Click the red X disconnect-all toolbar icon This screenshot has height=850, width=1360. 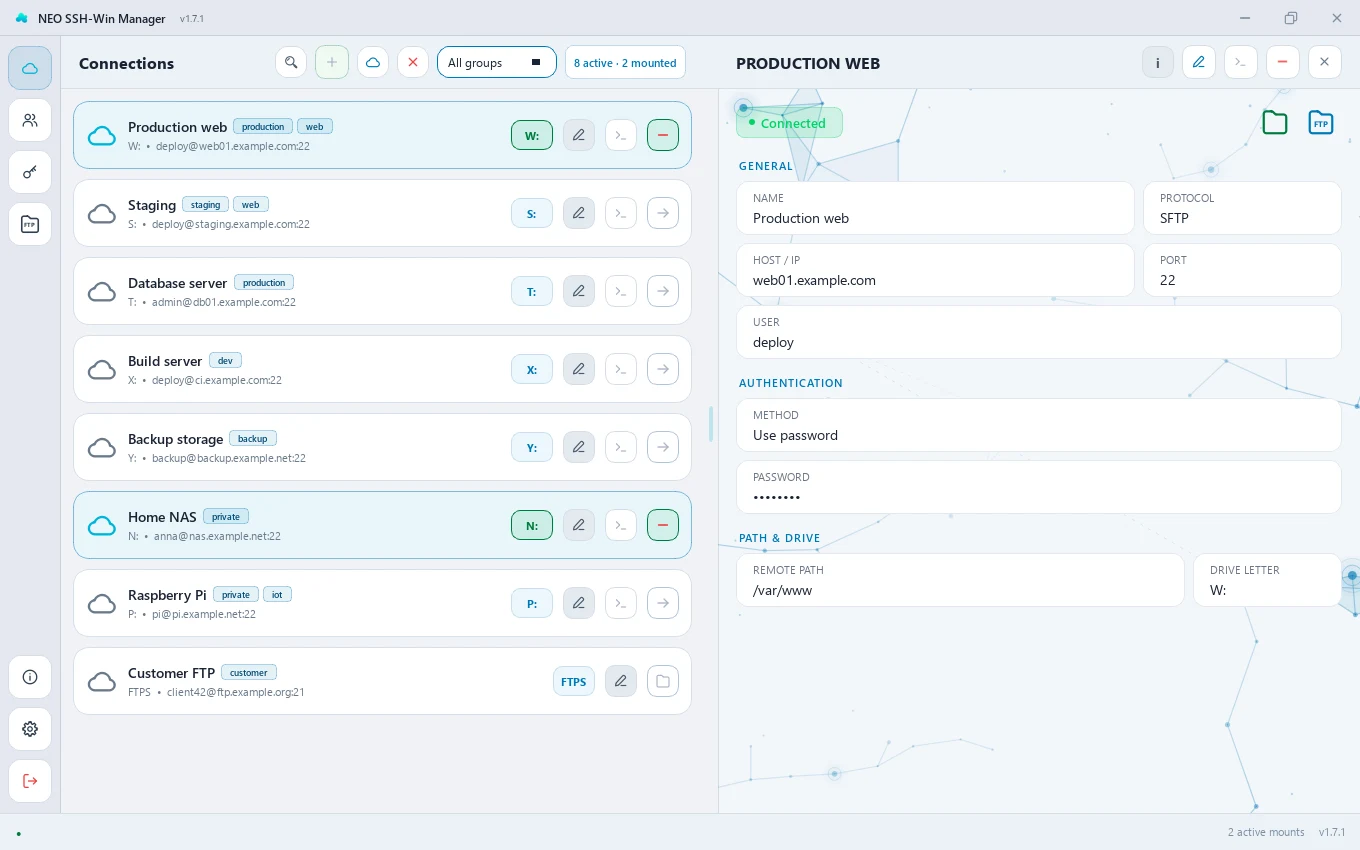(x=413, y=62)
